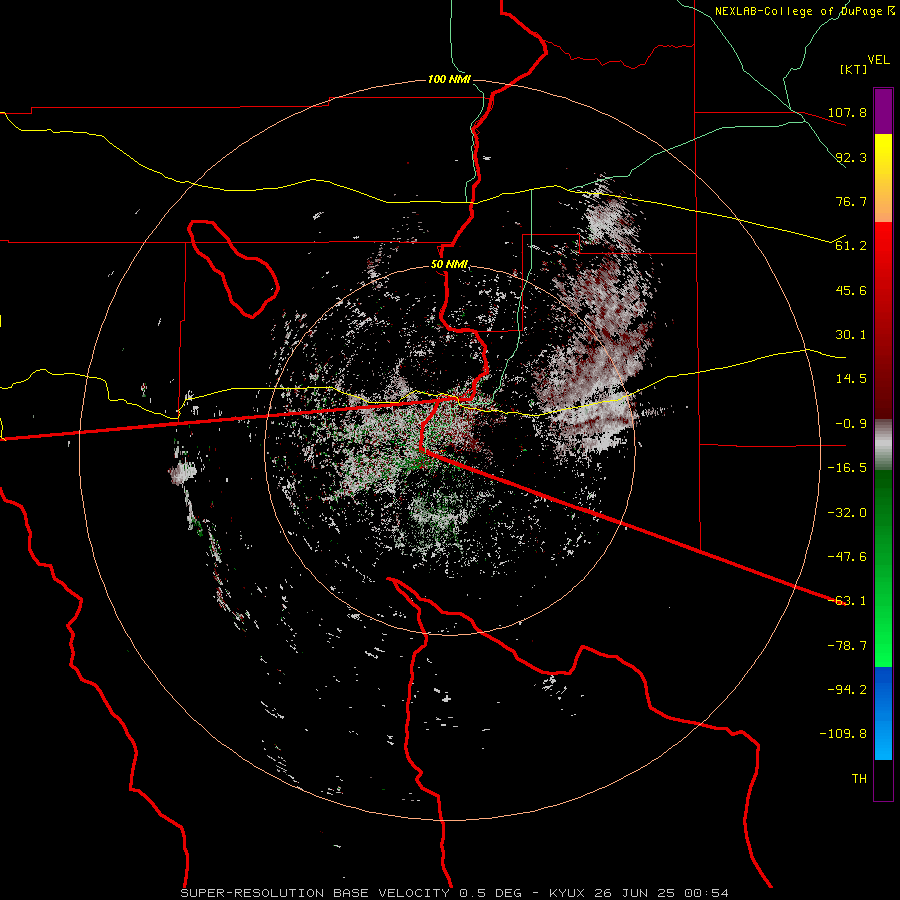Pick the purple segment of the velocity color bar
Screen dimensions: 900x900
tap(883, 112)
